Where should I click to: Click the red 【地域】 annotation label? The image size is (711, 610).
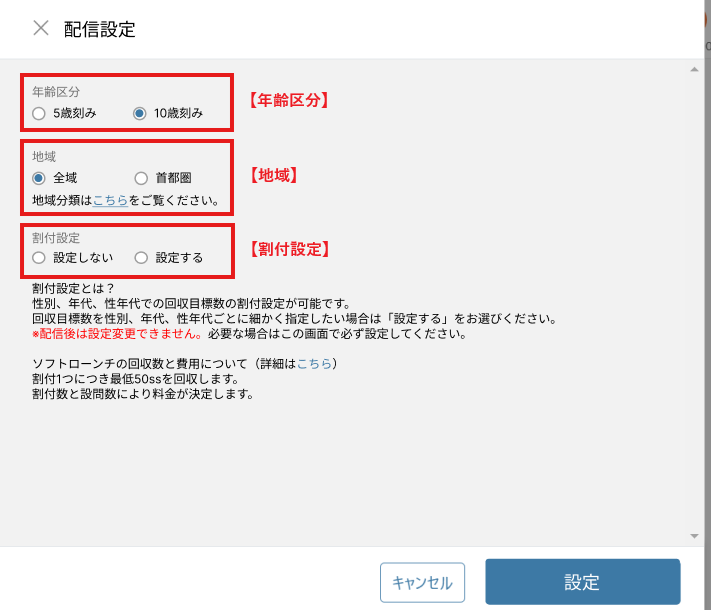click(274, 175)
